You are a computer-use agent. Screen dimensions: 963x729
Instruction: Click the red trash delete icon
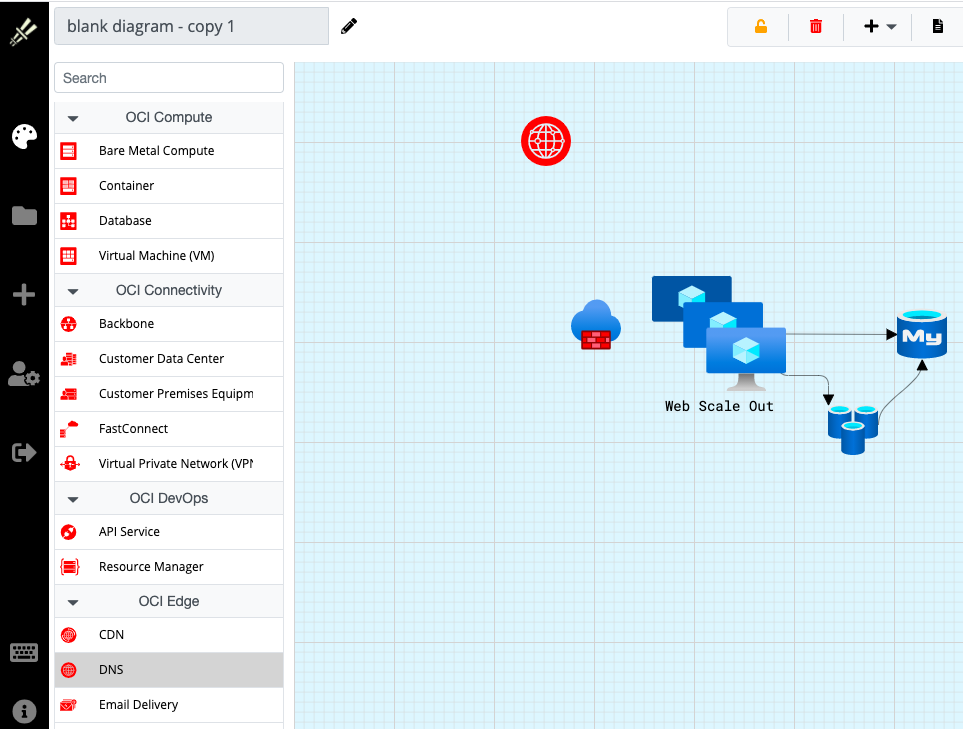click(x=816, y=26)
